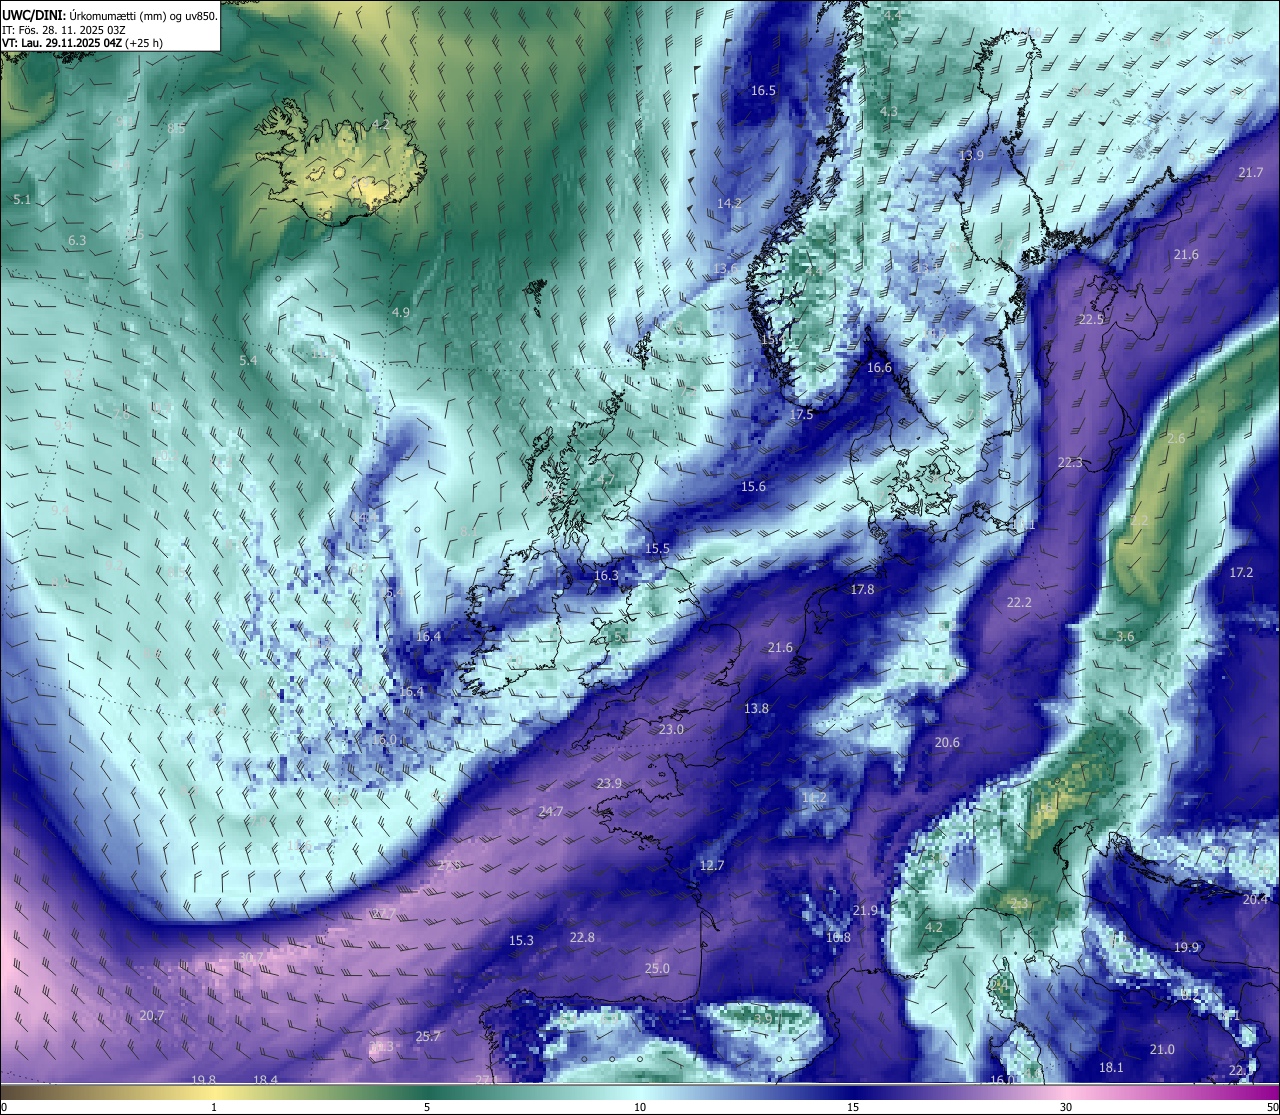Screen dimensions: 1280x1115
Task: Click the 22.2 value on the map
Action: [x=1019, y=602]
